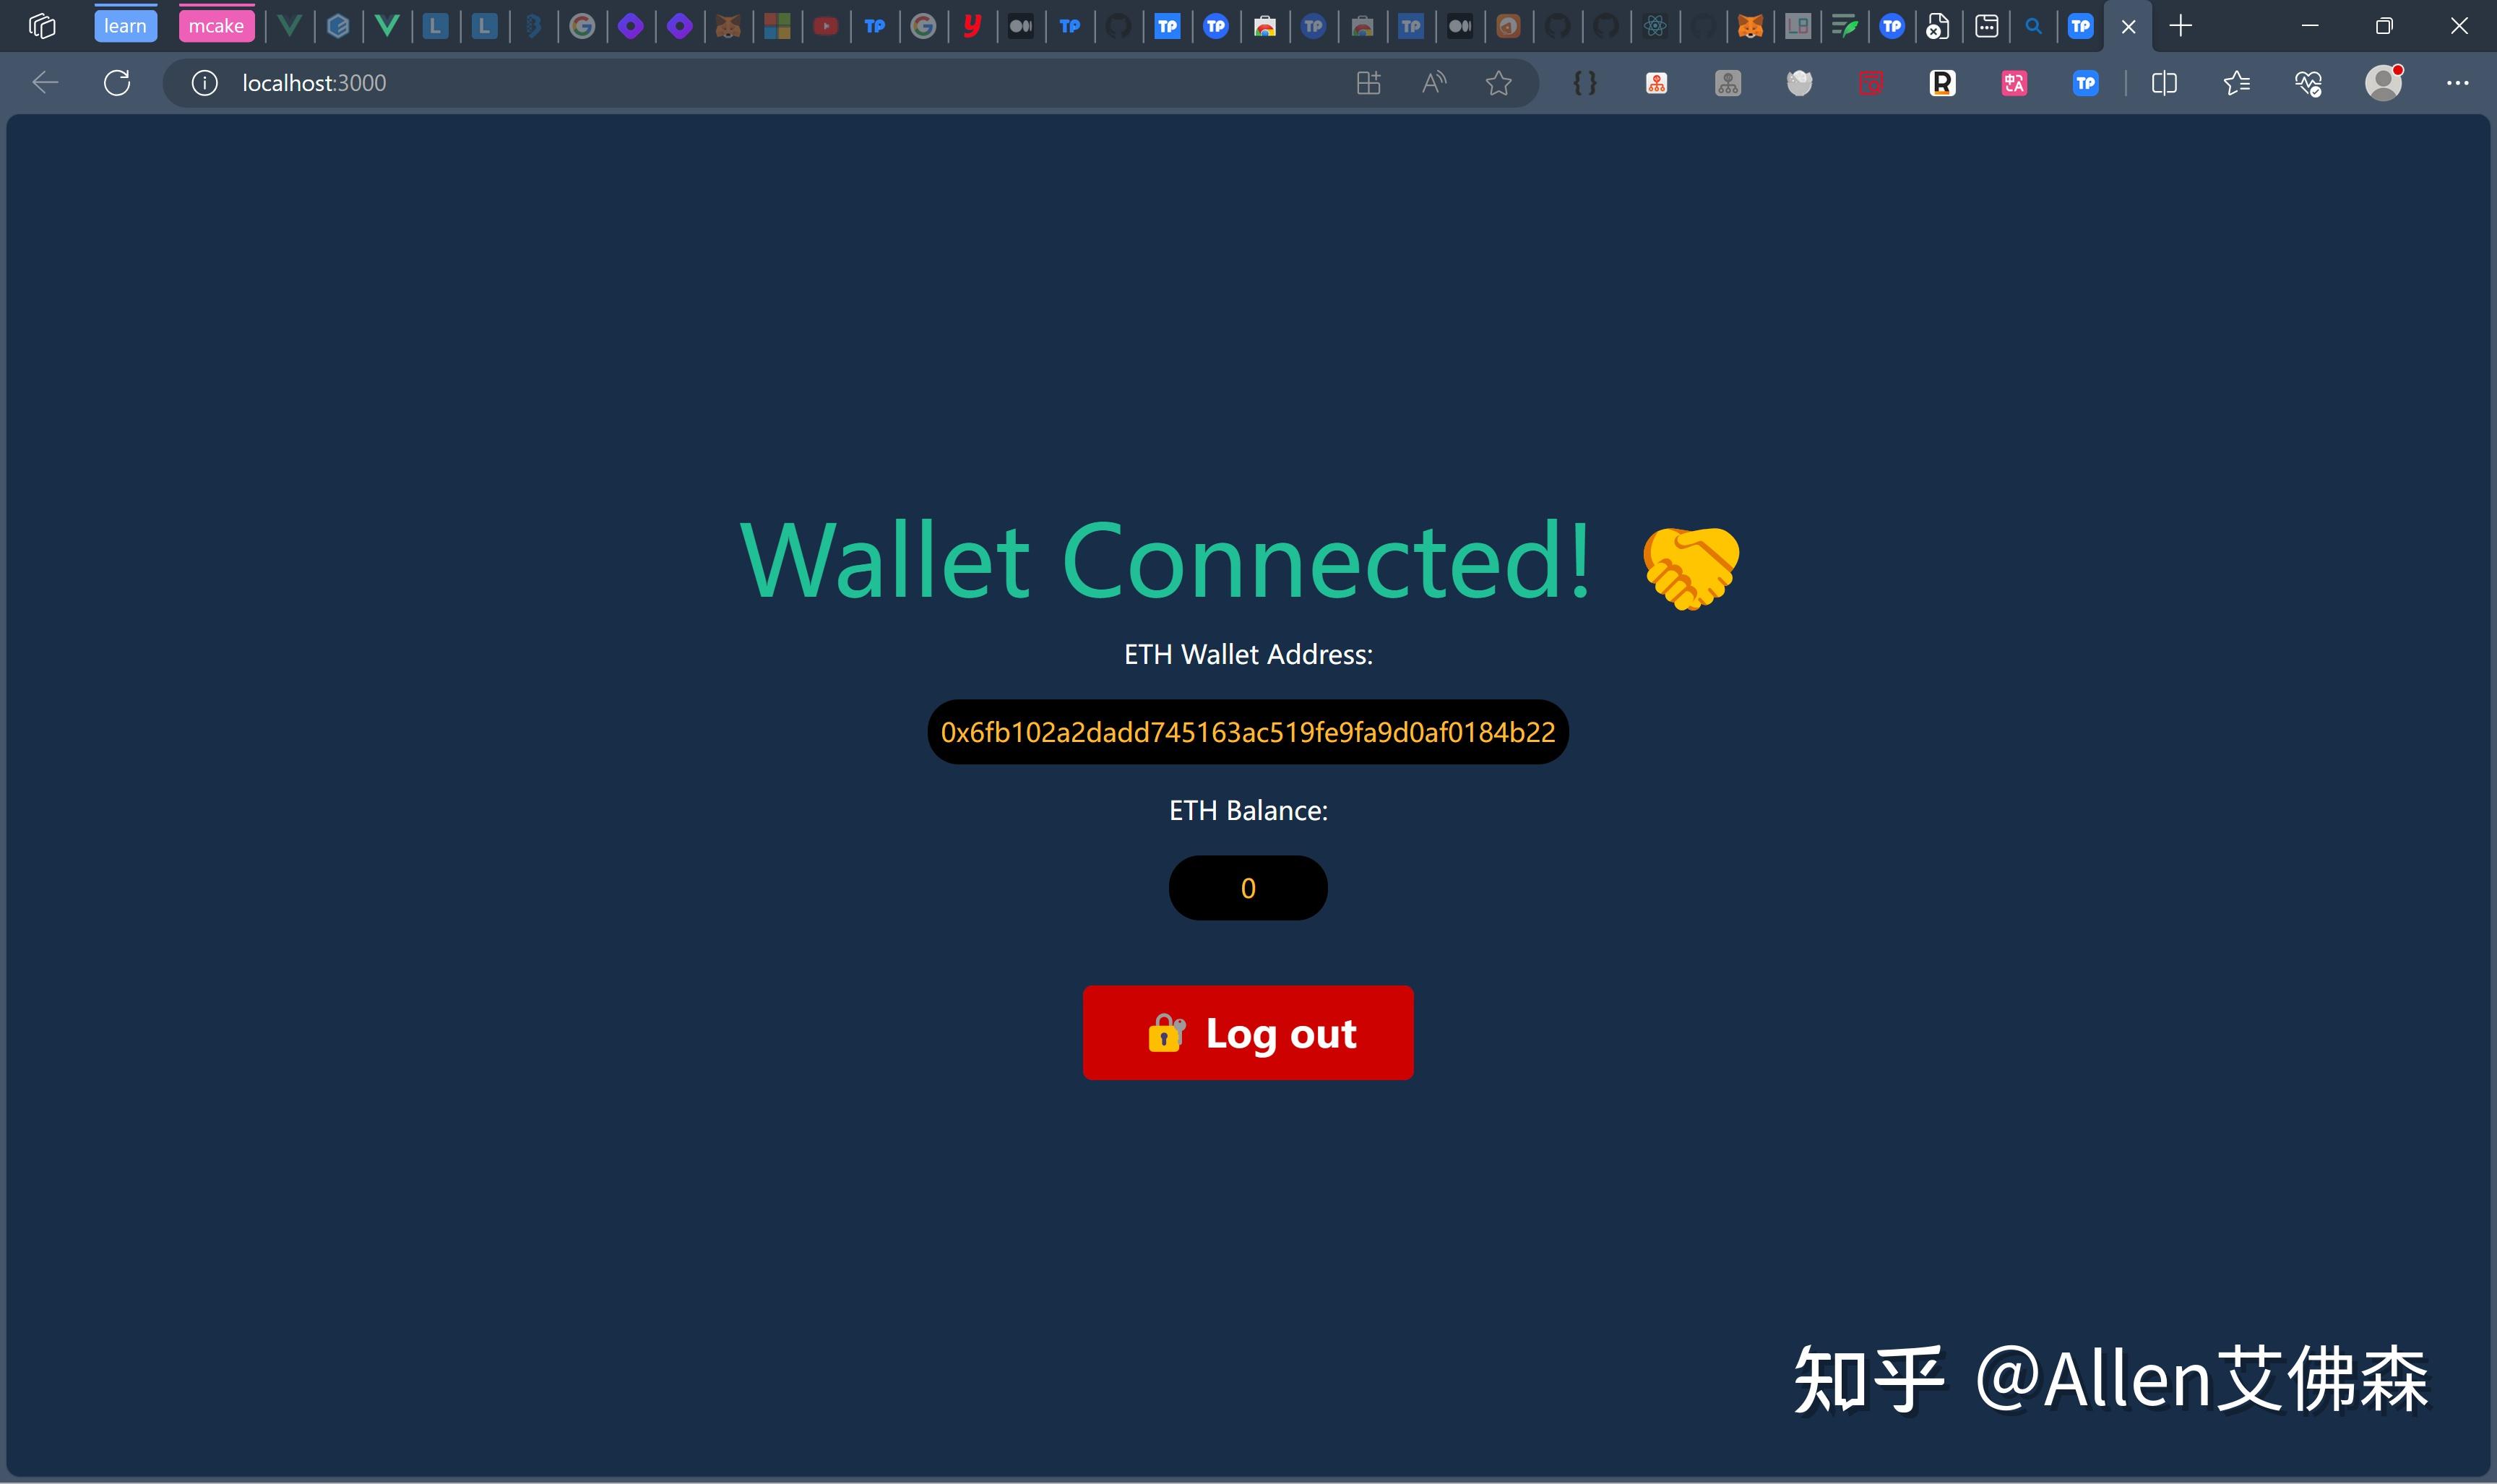This screenshot has height=1484, width=2497.
Task: Click the browser history back button
Action: [44, 83]
